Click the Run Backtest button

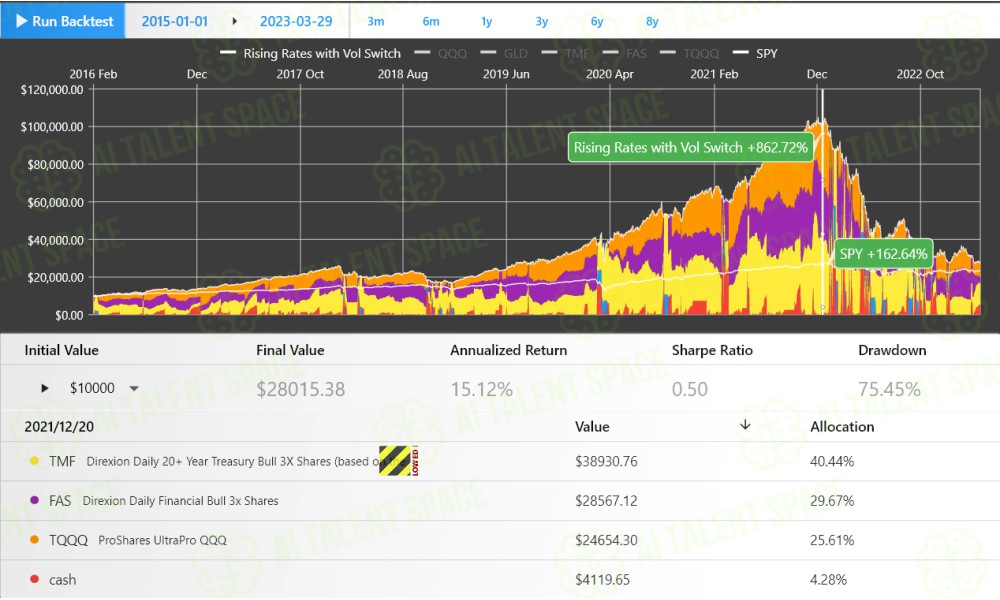tap(63, 21)
